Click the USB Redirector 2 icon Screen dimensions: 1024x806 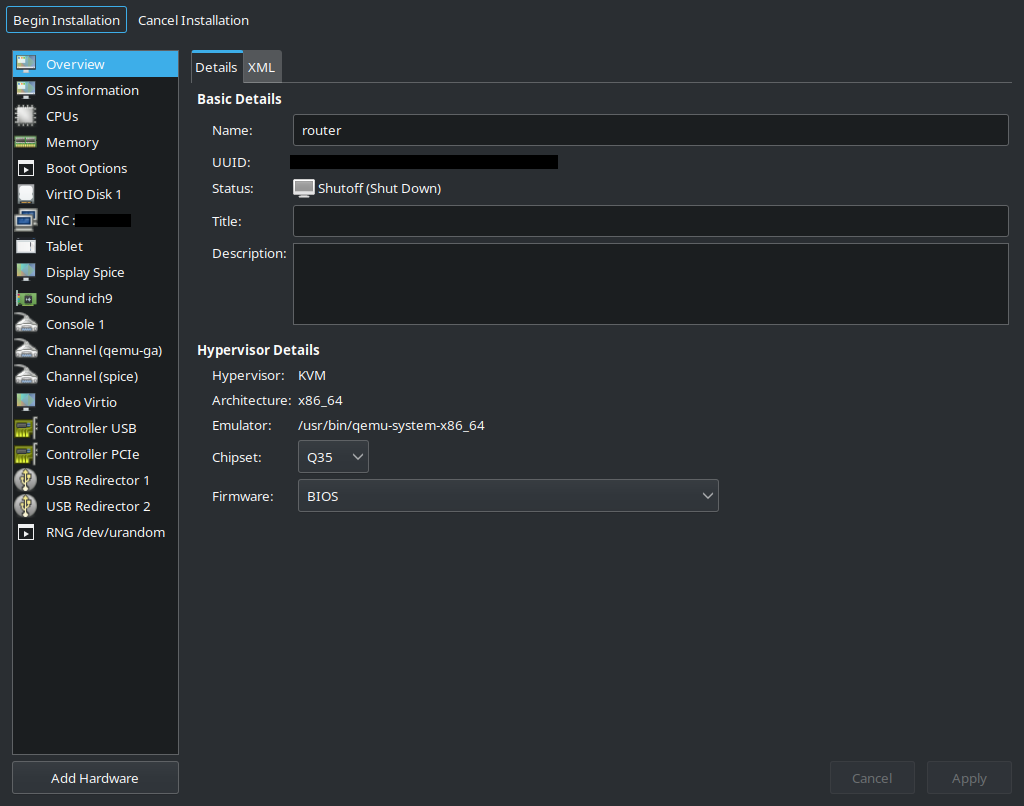click(26, 506)
